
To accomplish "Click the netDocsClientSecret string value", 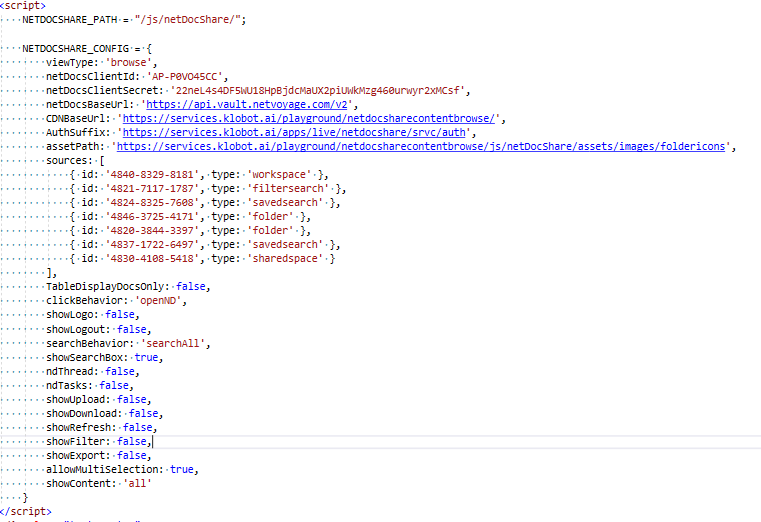I will tap(318, 91).
